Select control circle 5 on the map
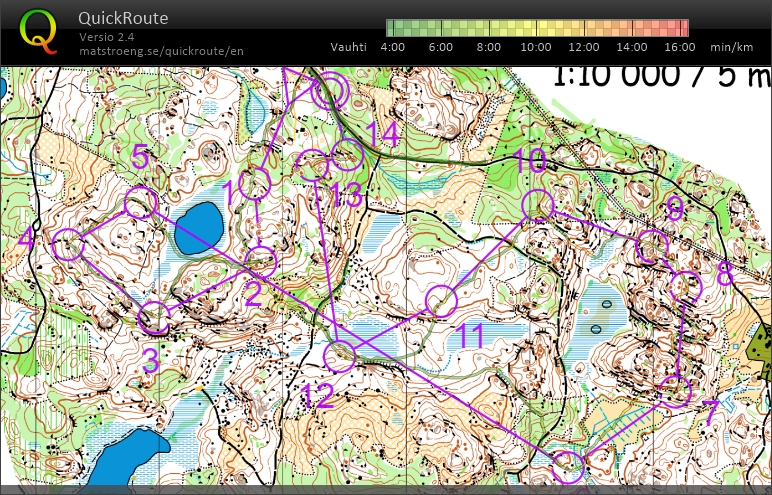The image size is (772, 495). (x=141, y=203)
